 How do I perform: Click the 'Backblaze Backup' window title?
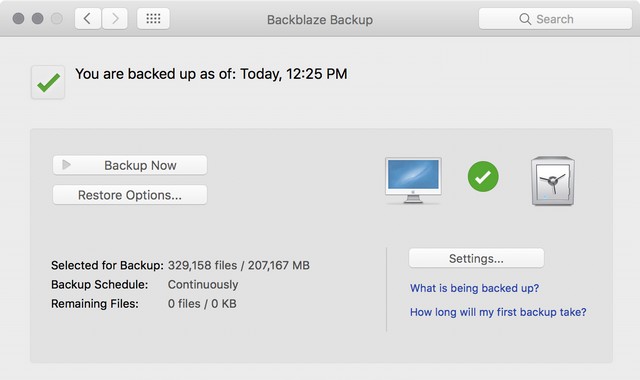point(320,20)
